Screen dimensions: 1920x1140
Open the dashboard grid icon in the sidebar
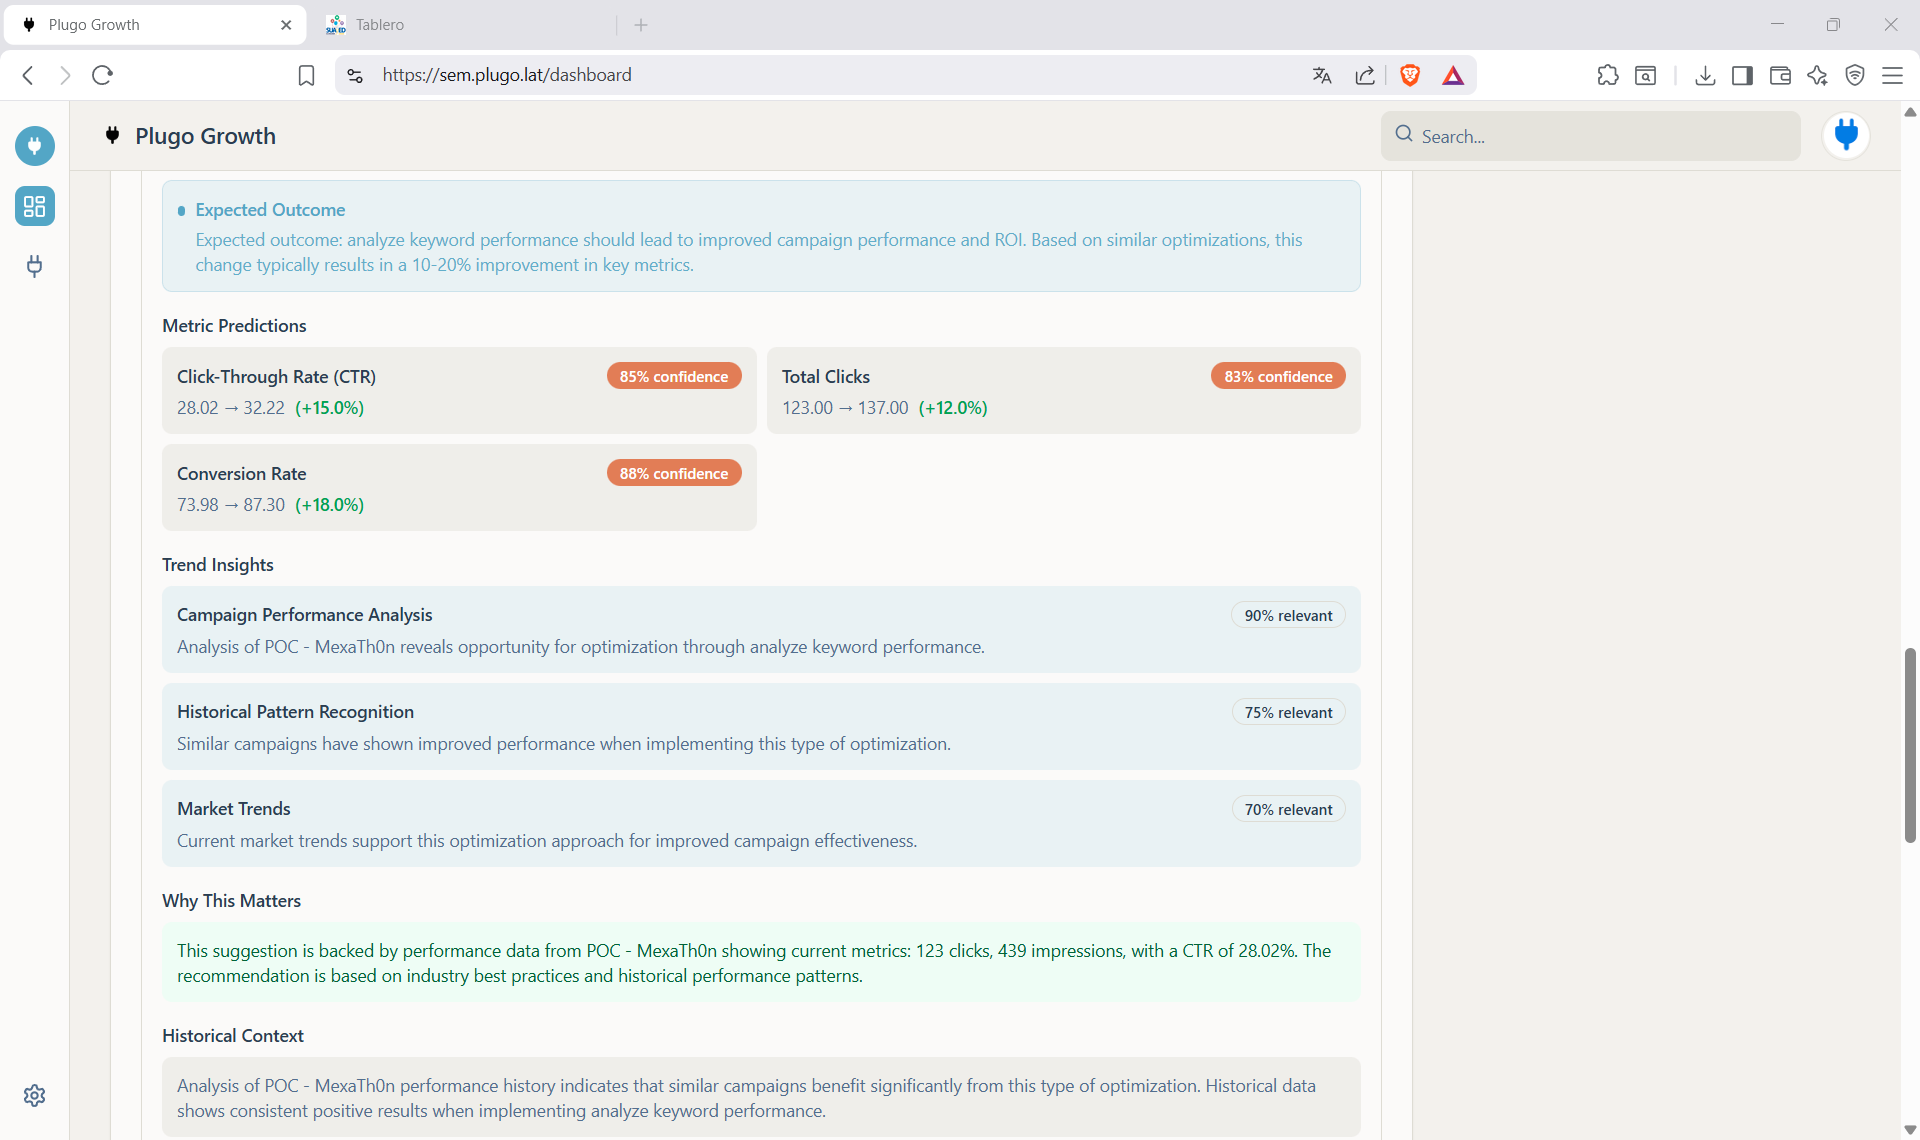[34, 207]
